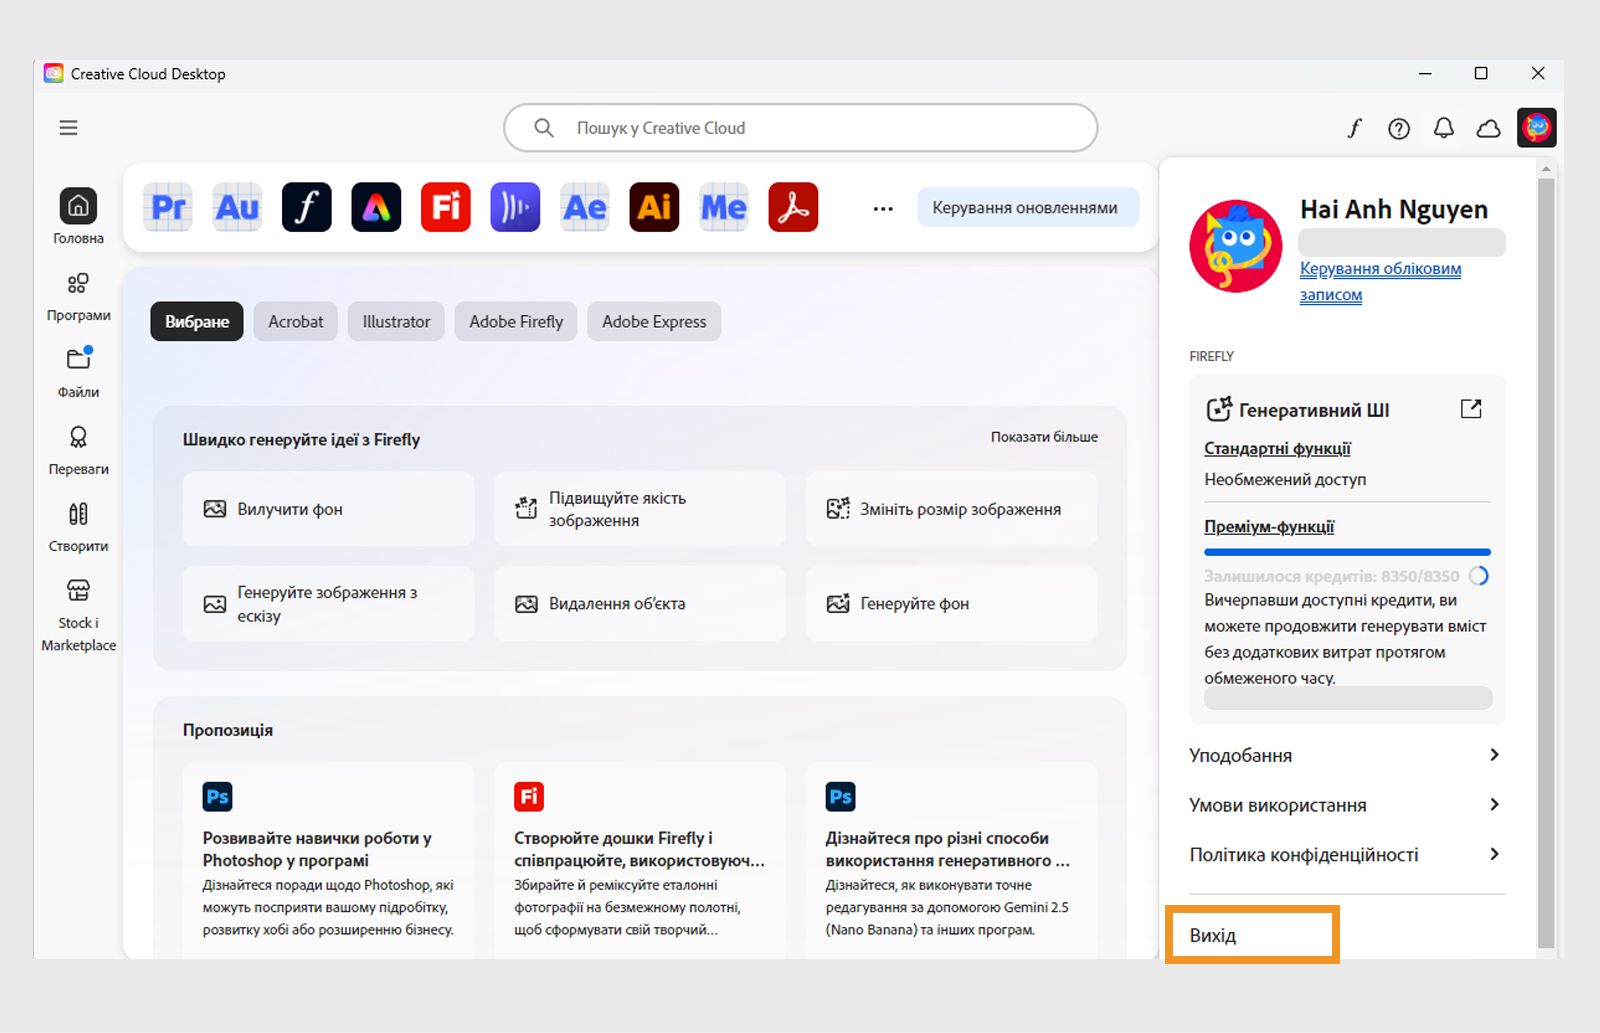Show more apps with ellipsis button
Viewport: 1600px width, 1033px height.
click(883, 209)
